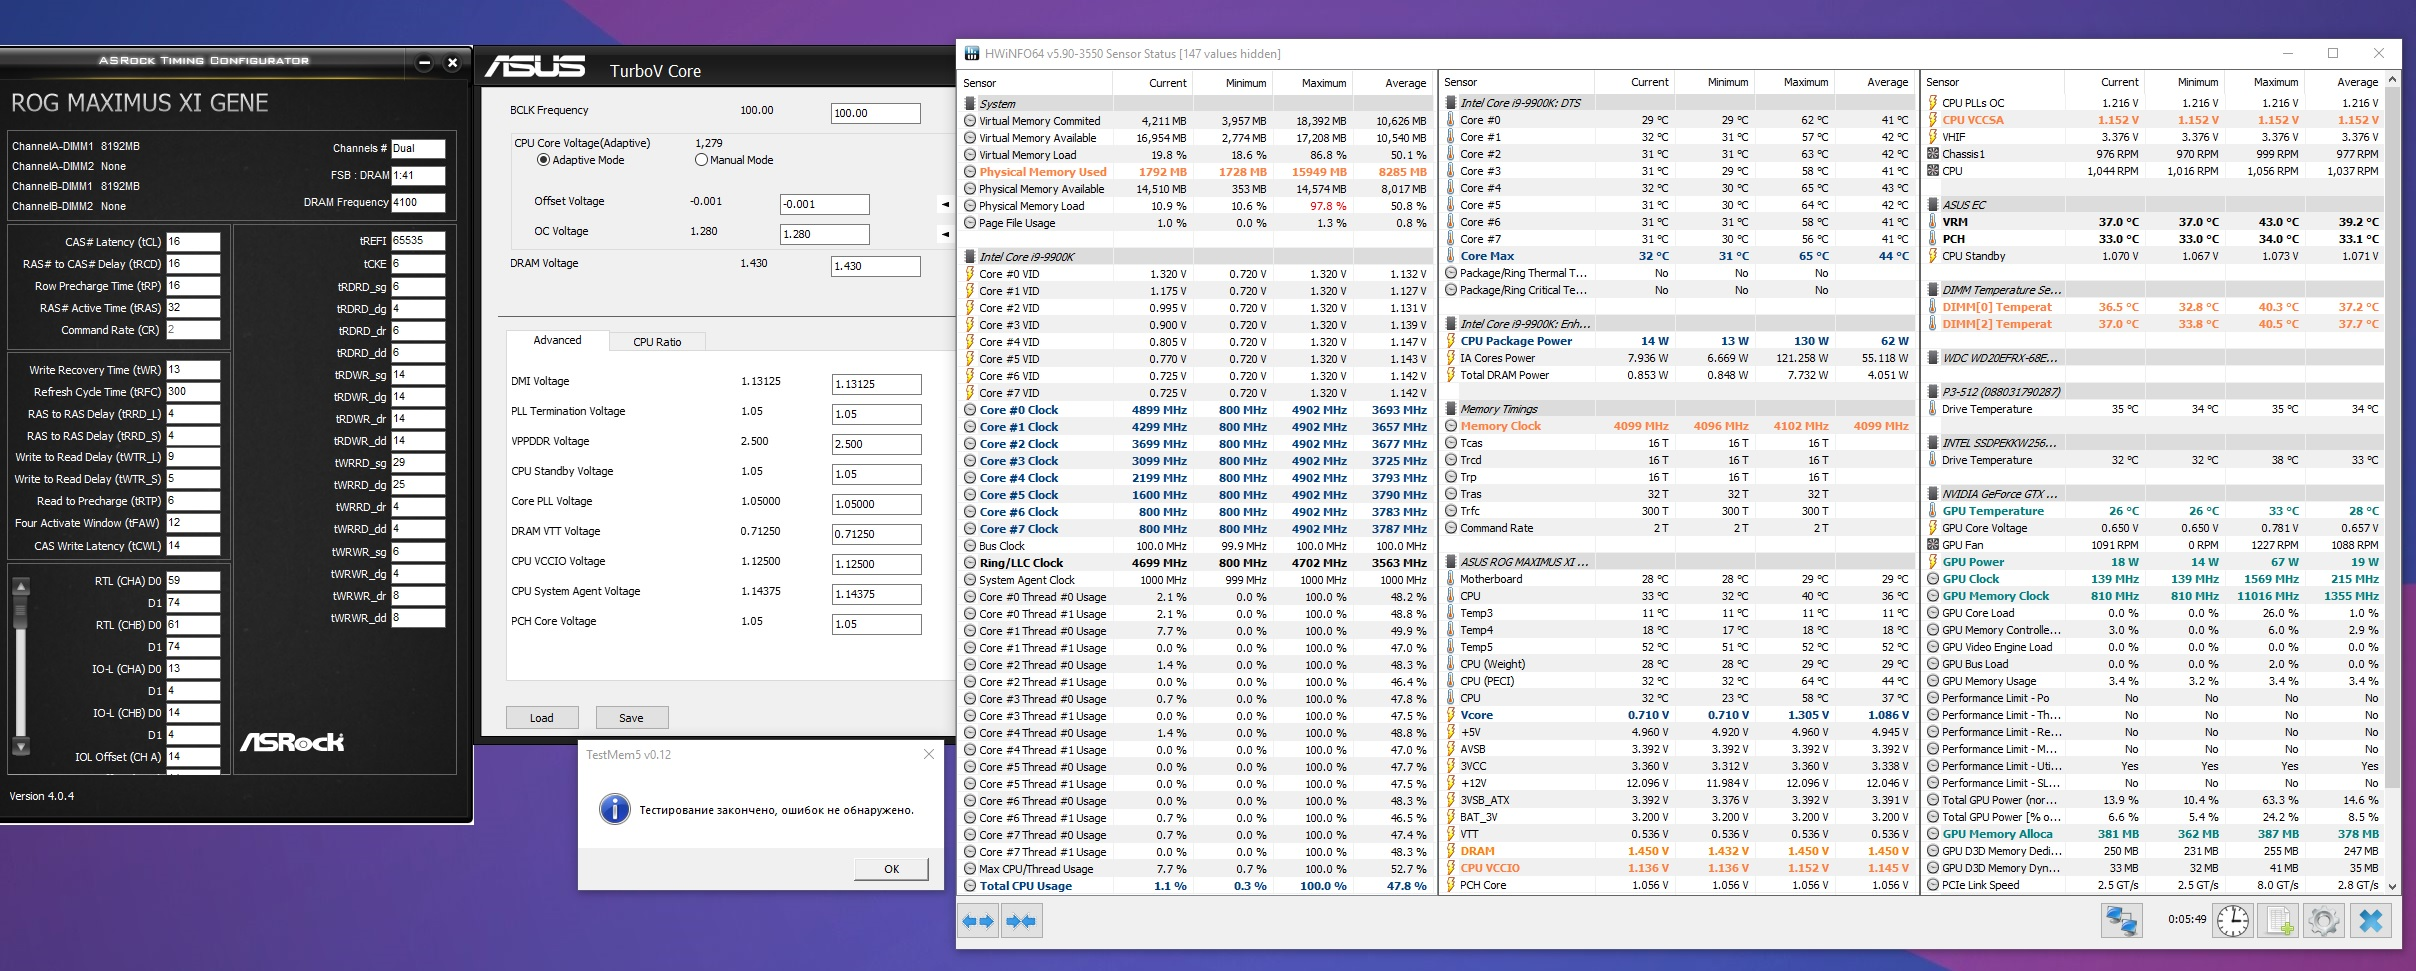The width and height of the screenshot is (2416, 971).
Task: Close the TestMem5 dialog with X
Action: click(929, 754)
